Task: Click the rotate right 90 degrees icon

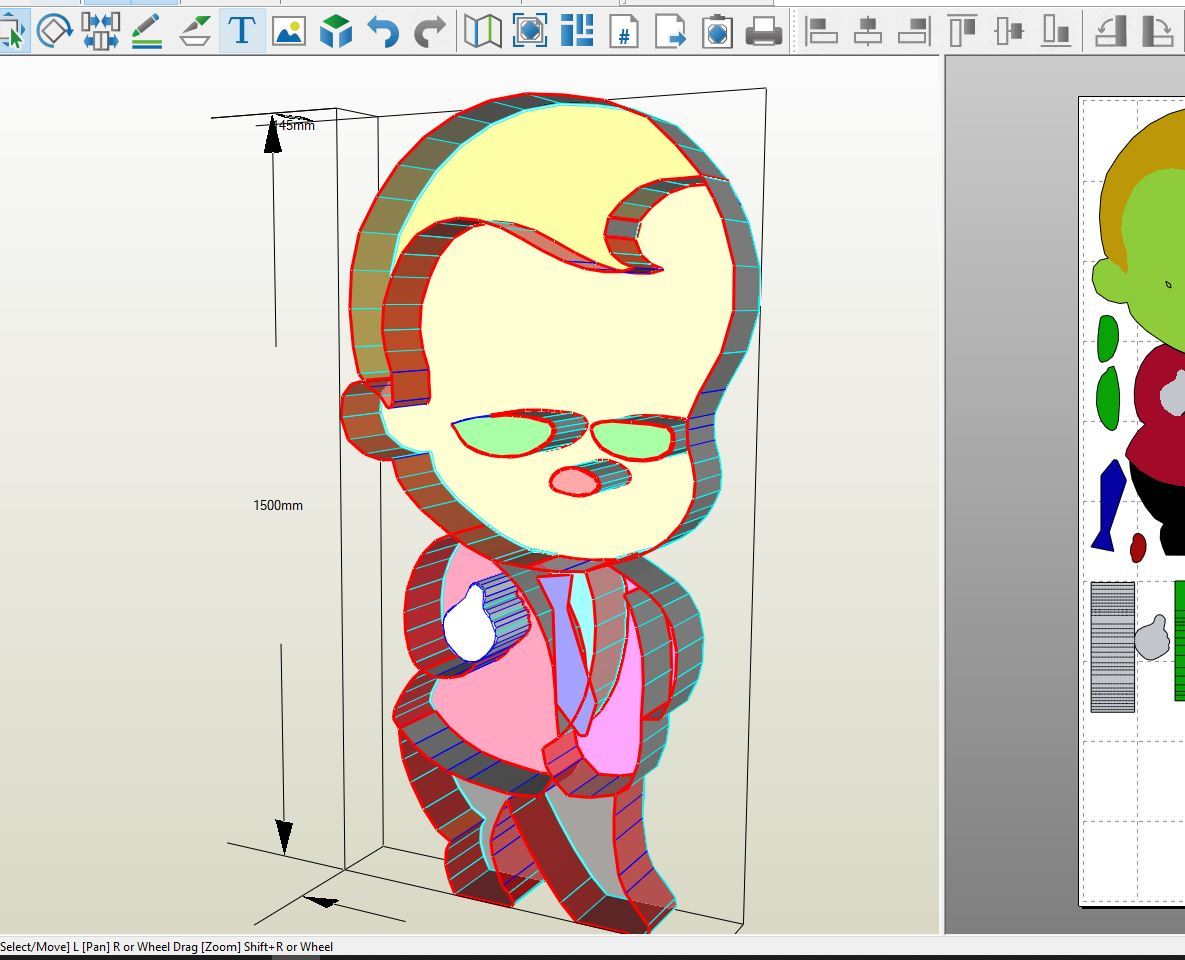Action: [x=1156, y=32]
